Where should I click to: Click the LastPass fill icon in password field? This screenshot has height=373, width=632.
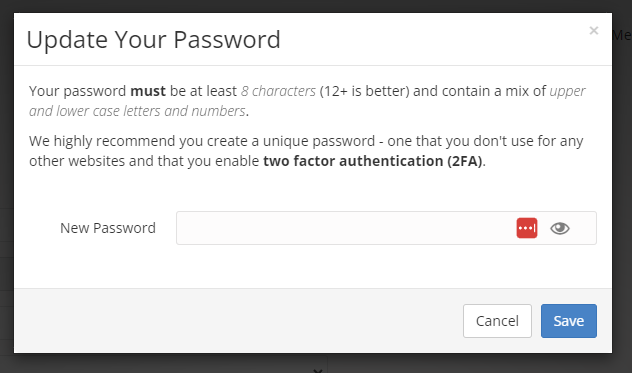527,228
